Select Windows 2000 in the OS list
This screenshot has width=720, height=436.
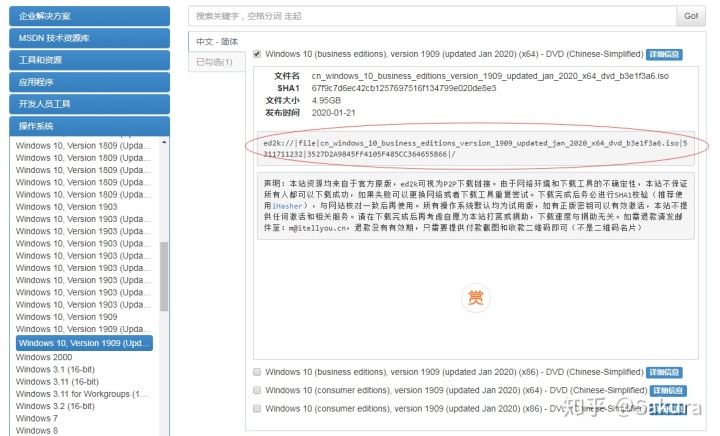44,357
